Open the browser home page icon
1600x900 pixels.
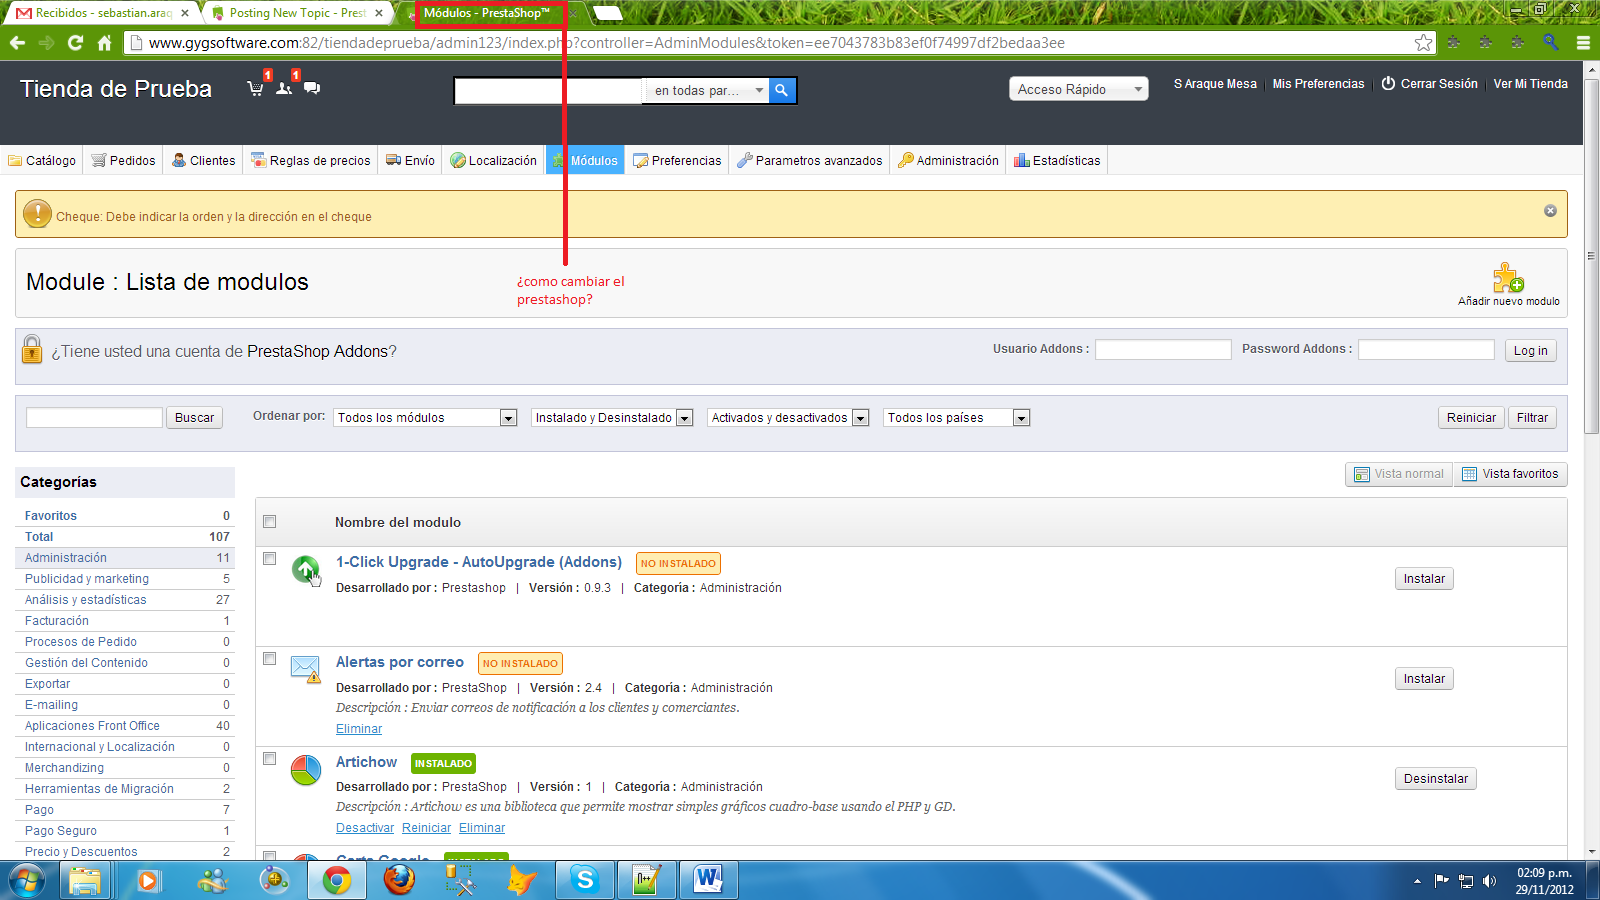tap(104, 43)
